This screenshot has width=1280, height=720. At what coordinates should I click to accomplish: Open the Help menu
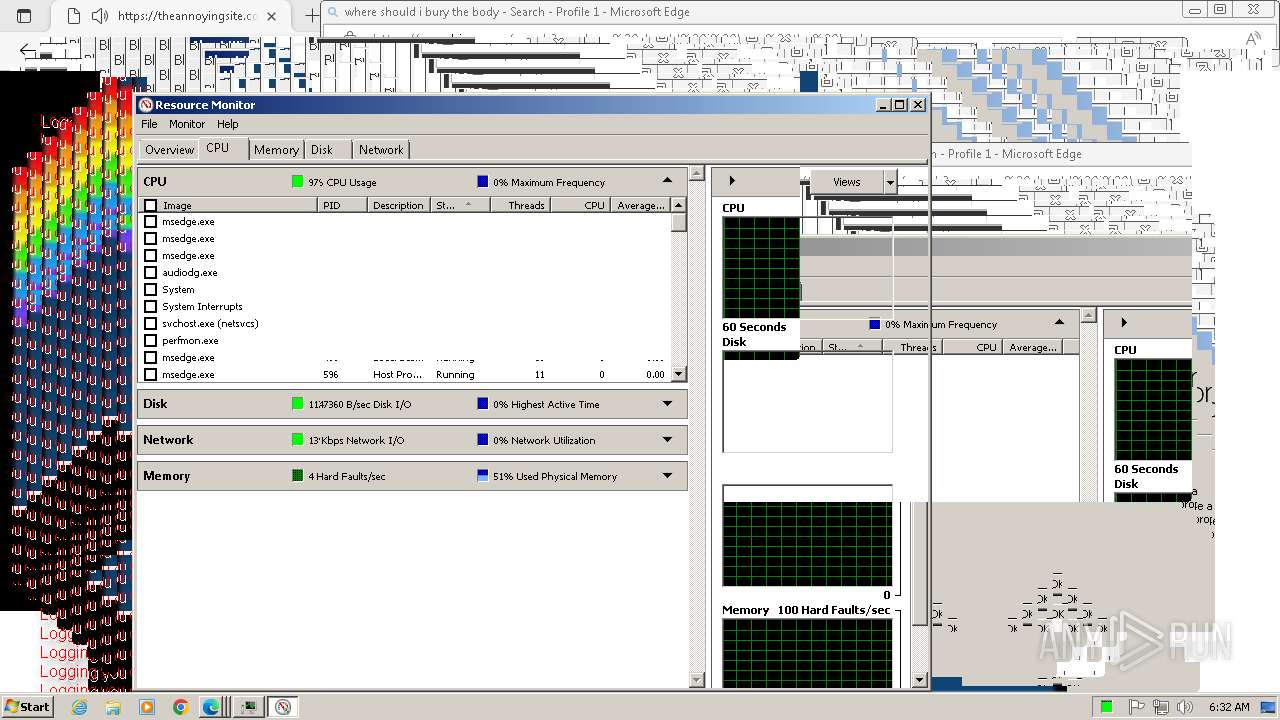(228, 124)
